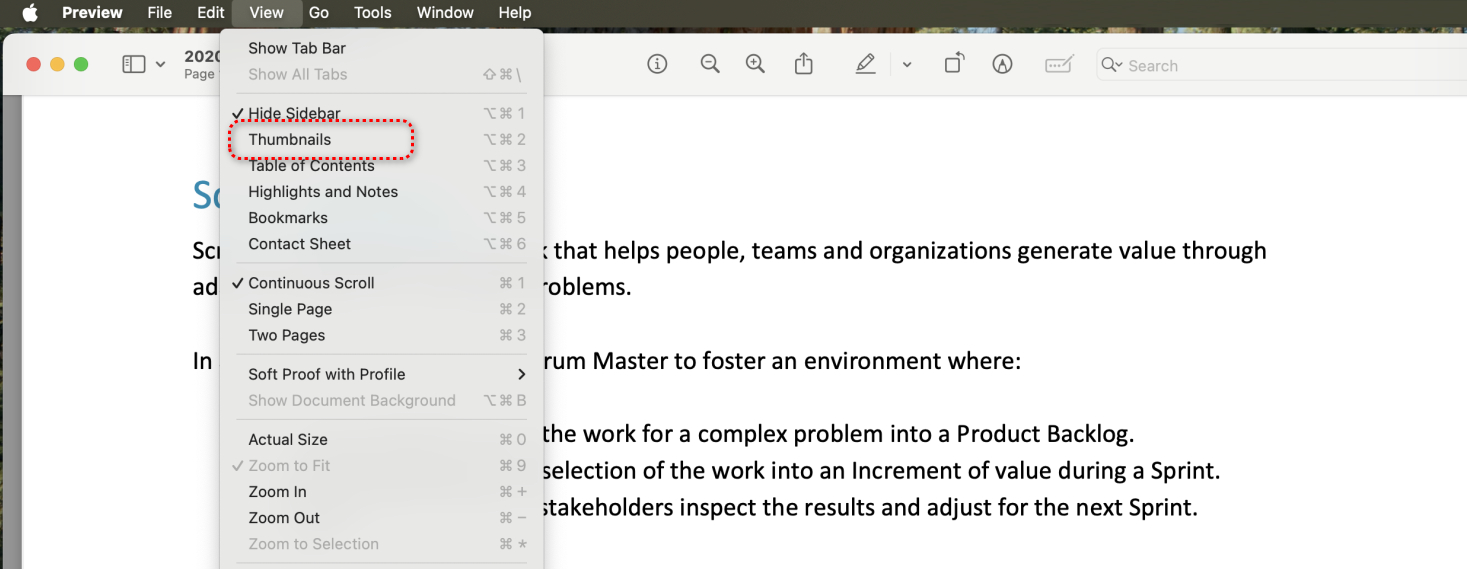Open the Apple menu
The image size is (1467, 569).
[x=29, y=13]
